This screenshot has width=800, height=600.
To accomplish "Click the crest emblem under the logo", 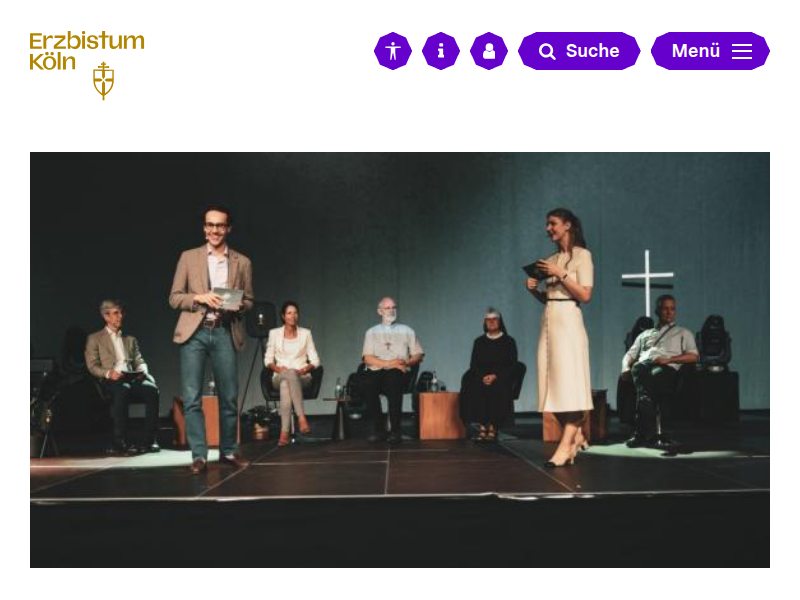I will [x=104, y=81].
